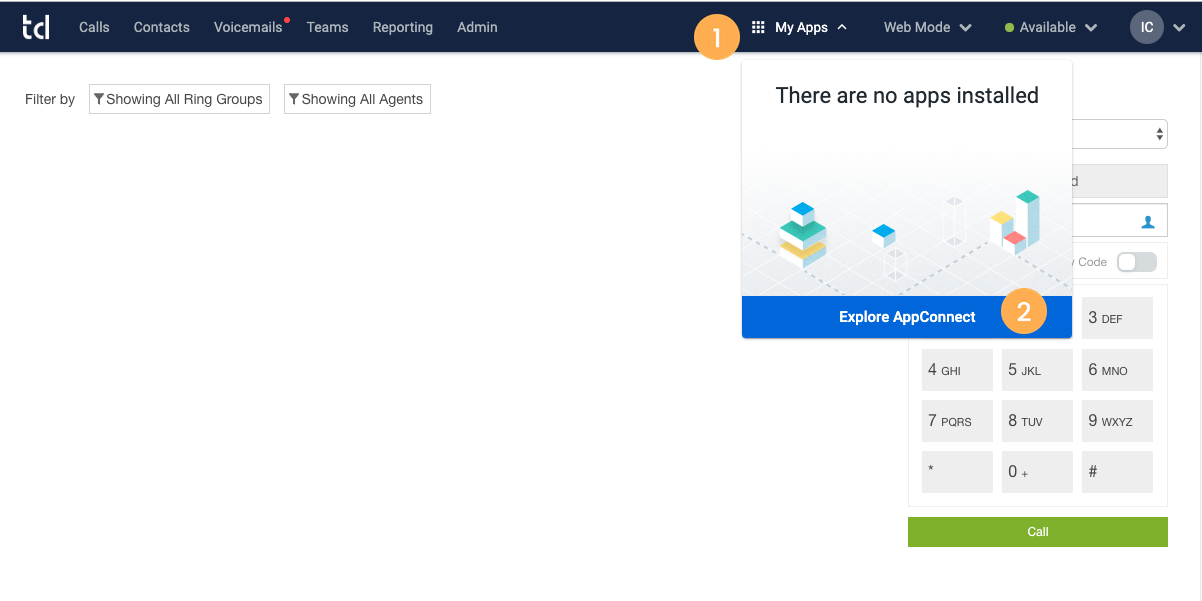Click the td logo in the navbar
Viewport: 1202px width, 601px height.
pyautogui.click(x=36, y=27)
